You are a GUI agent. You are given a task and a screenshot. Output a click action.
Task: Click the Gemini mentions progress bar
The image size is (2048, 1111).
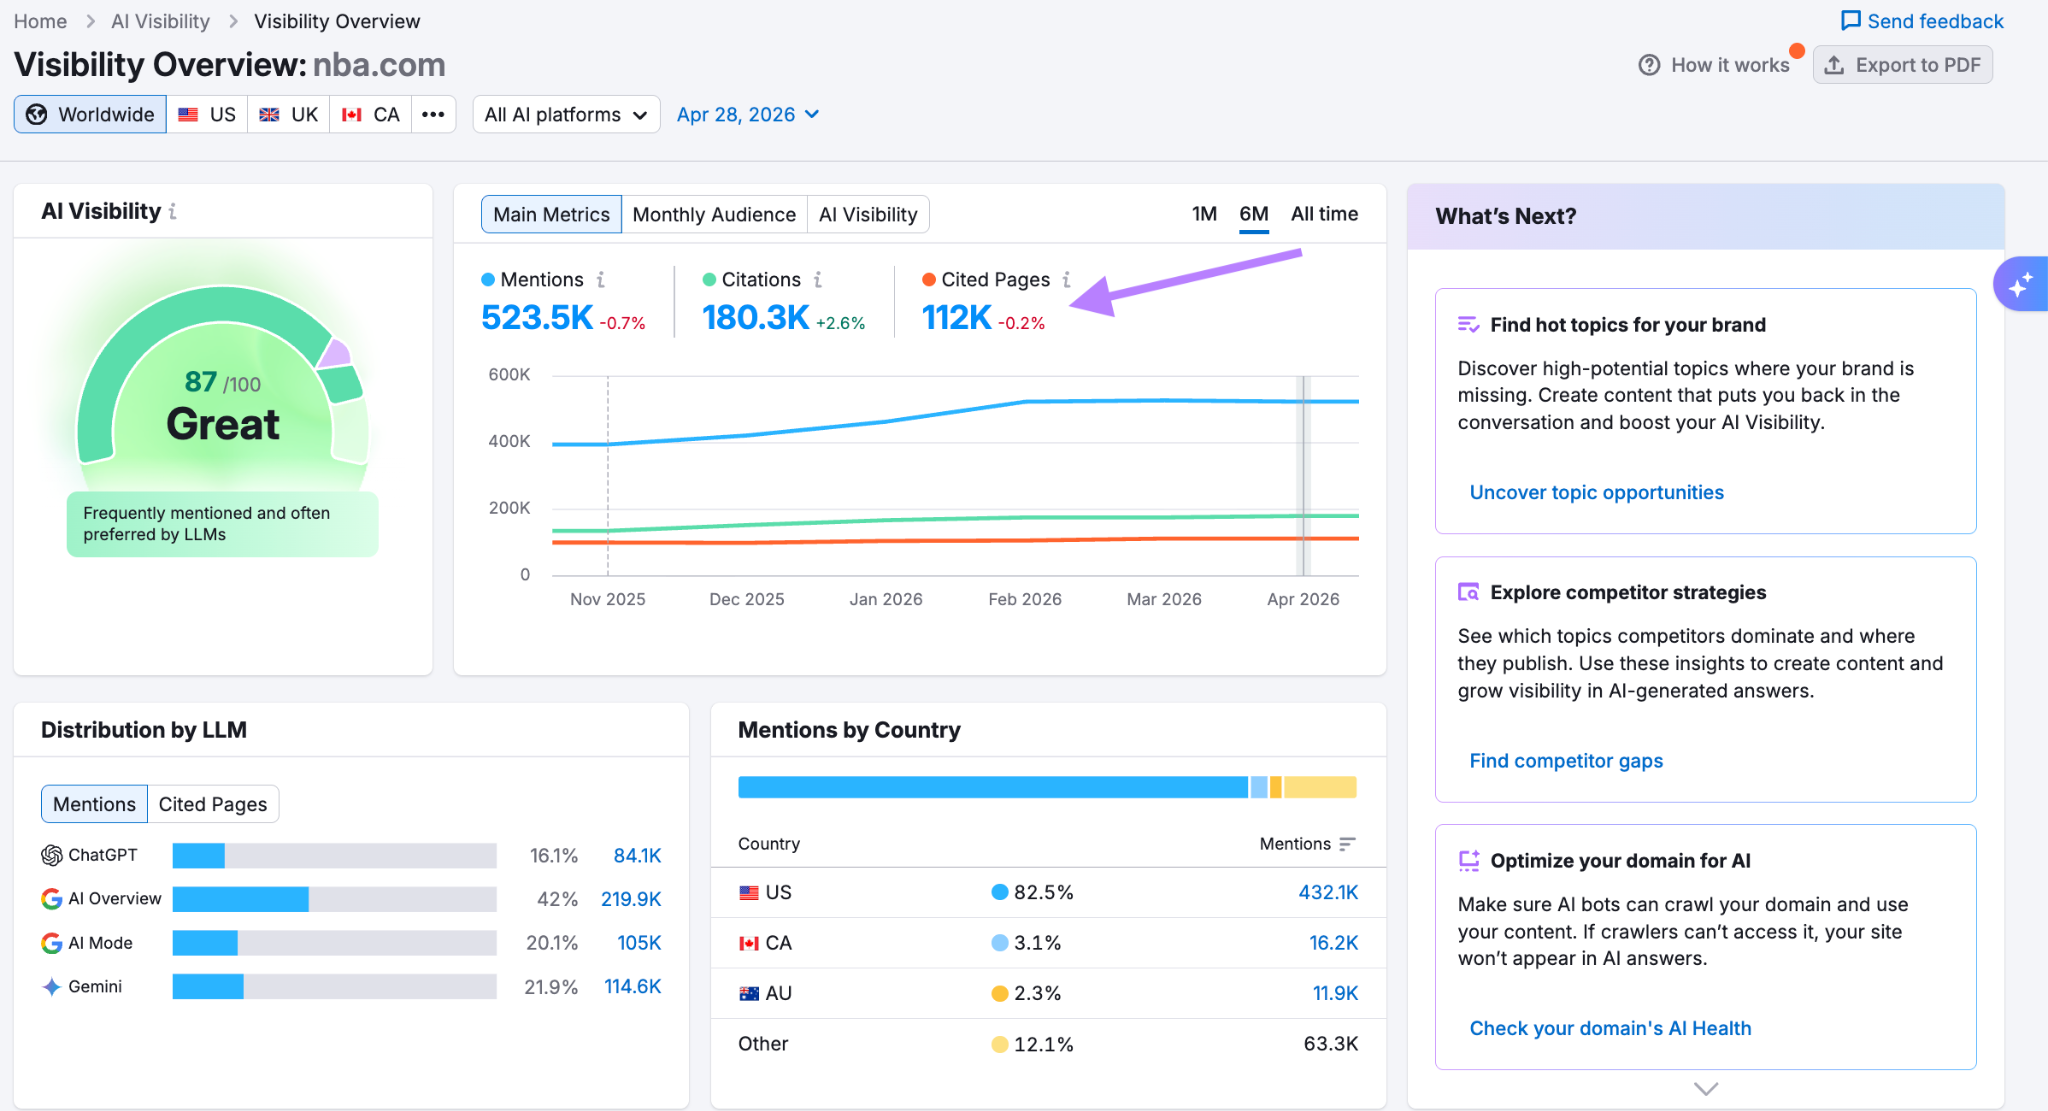334,987
